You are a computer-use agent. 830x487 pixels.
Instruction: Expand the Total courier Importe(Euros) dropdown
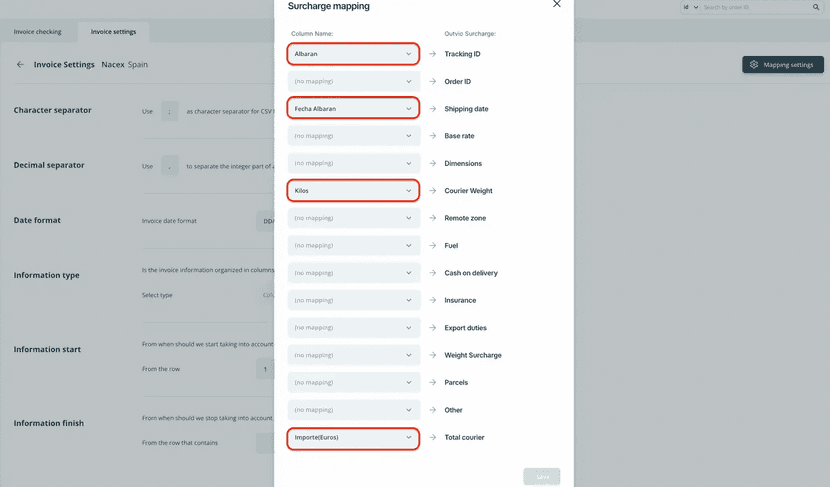[x=353, y=437]
